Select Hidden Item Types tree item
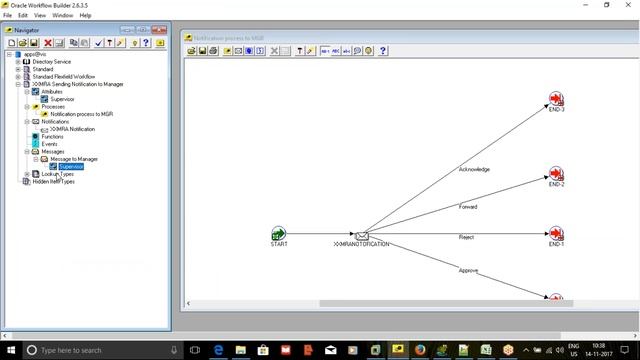This screenshot has height=360, width=640. click(53, 182)
